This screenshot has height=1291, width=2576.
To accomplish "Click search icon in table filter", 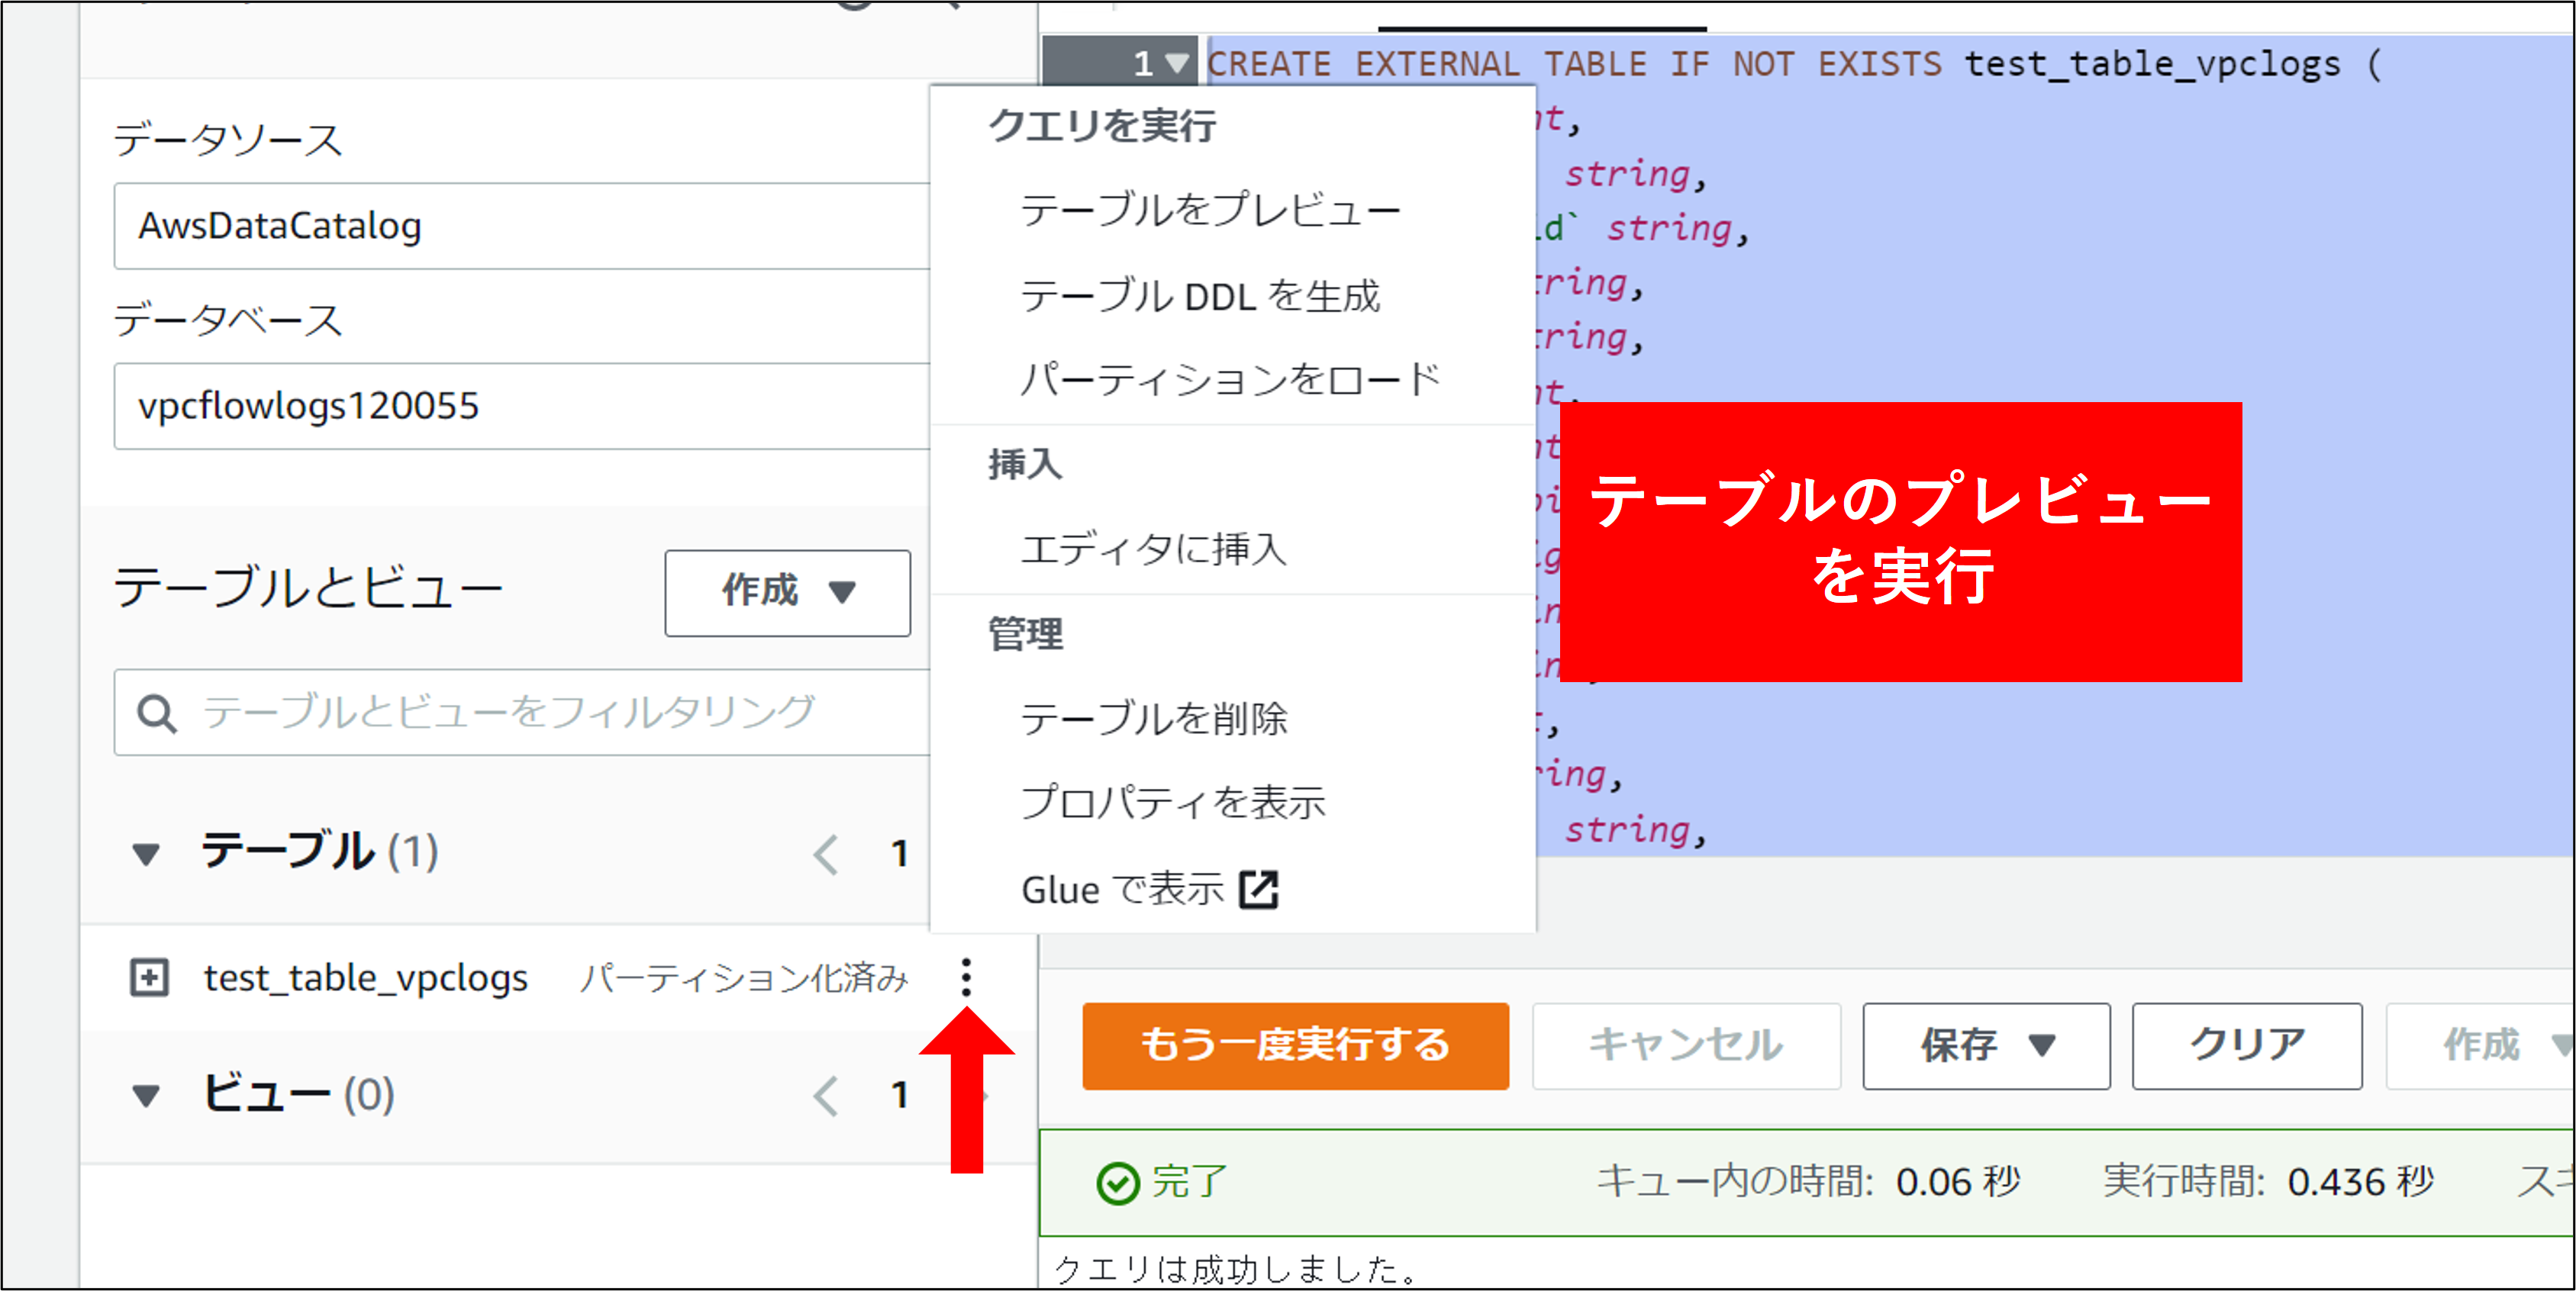I will (x=157, y=714).
